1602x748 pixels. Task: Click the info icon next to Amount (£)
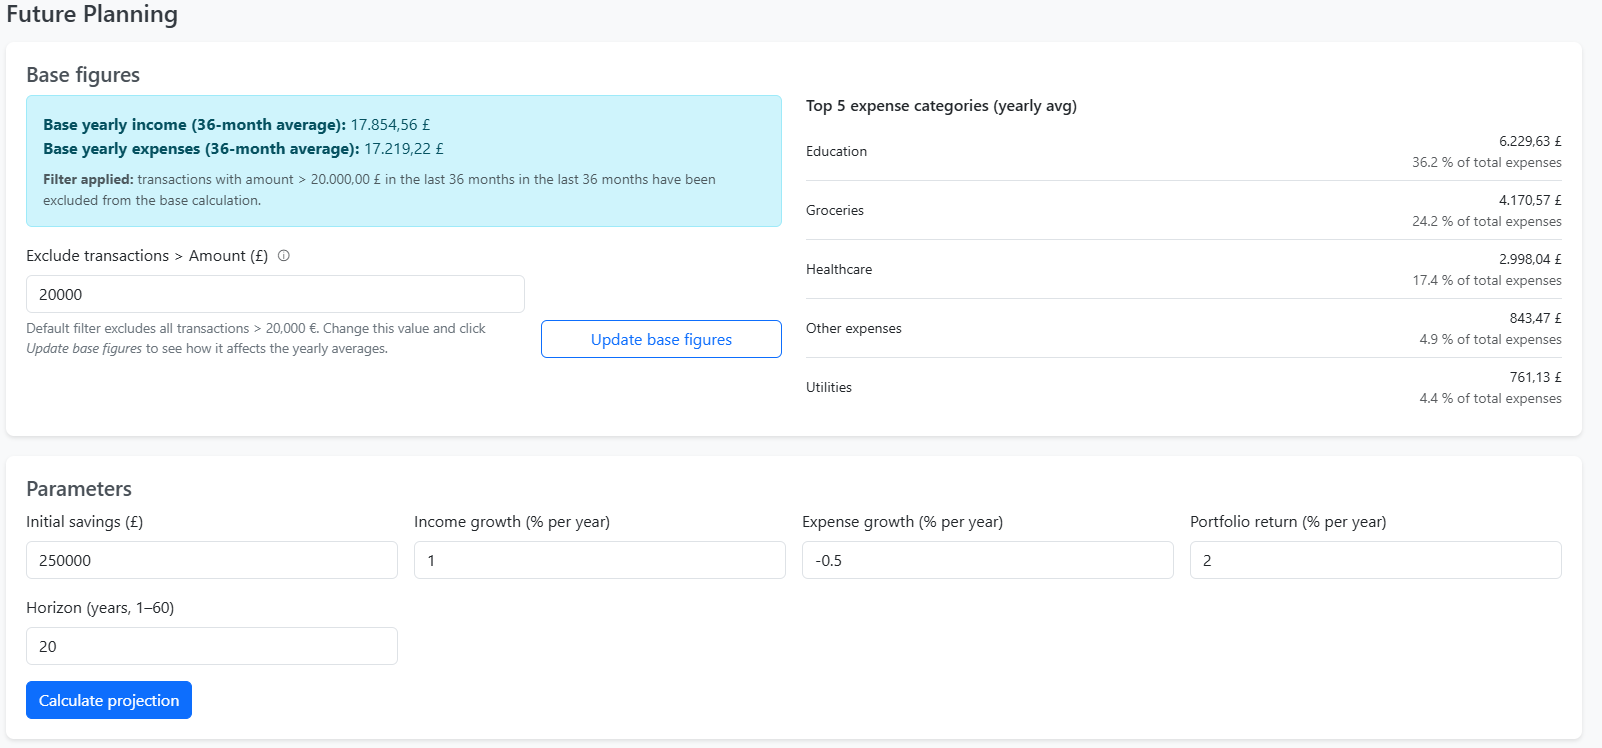[284, 256]
